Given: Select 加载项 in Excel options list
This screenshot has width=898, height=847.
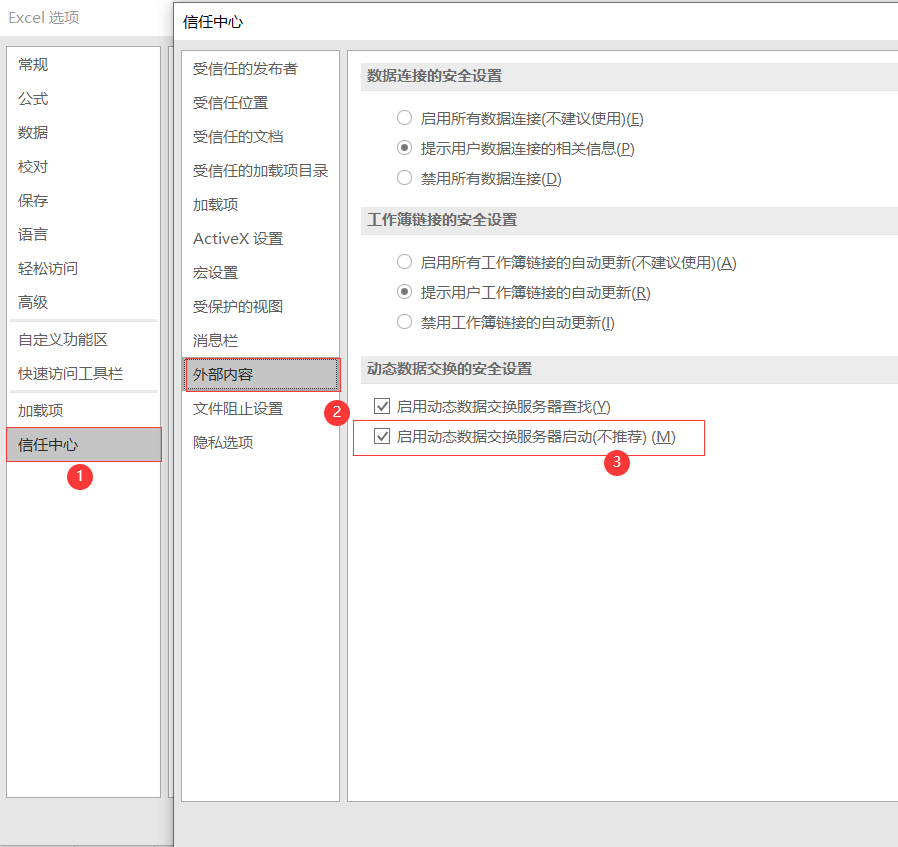Looking at the screenshot, I should 84,411.
